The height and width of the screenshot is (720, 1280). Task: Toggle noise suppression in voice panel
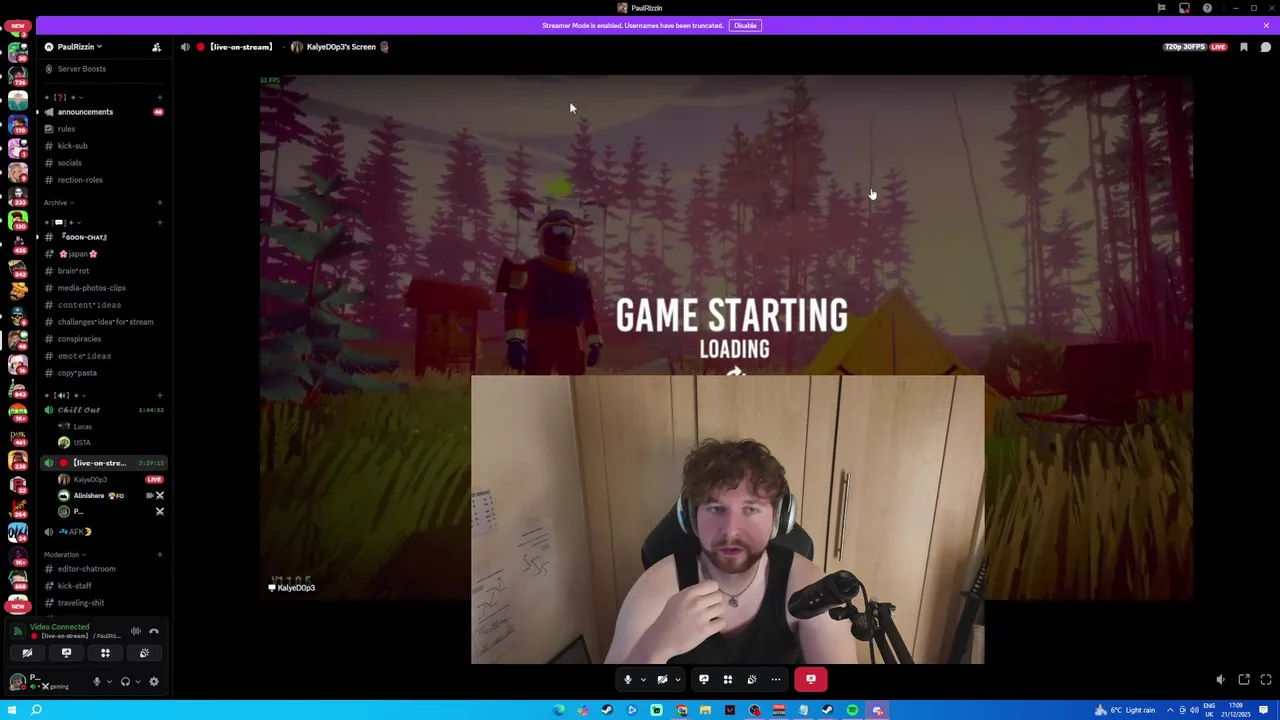(x=136, y=631)
